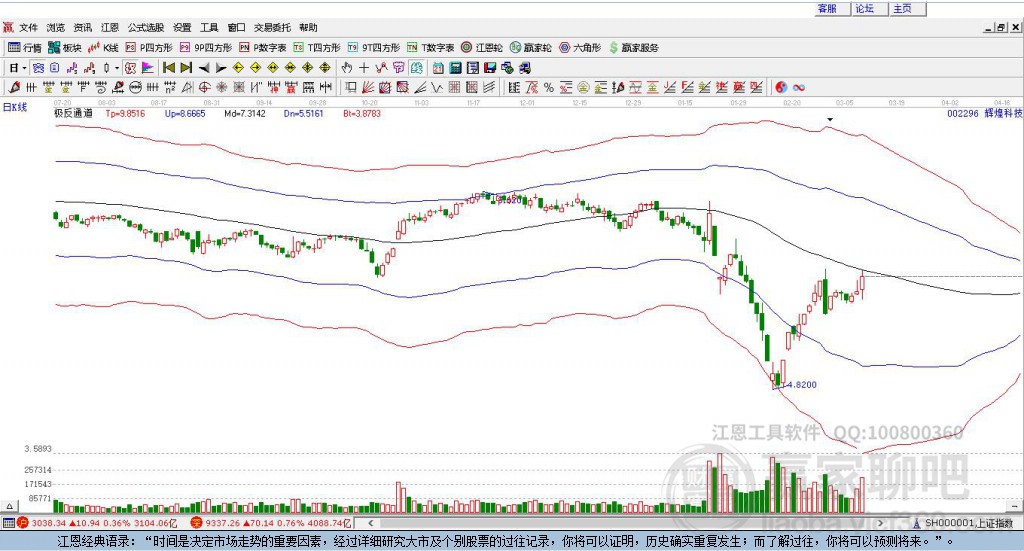Screen dimensions: 1024x551
Task: Click the horizontal scrollbar left arrow
Action: pyautogui.click(x=370, y=523)
